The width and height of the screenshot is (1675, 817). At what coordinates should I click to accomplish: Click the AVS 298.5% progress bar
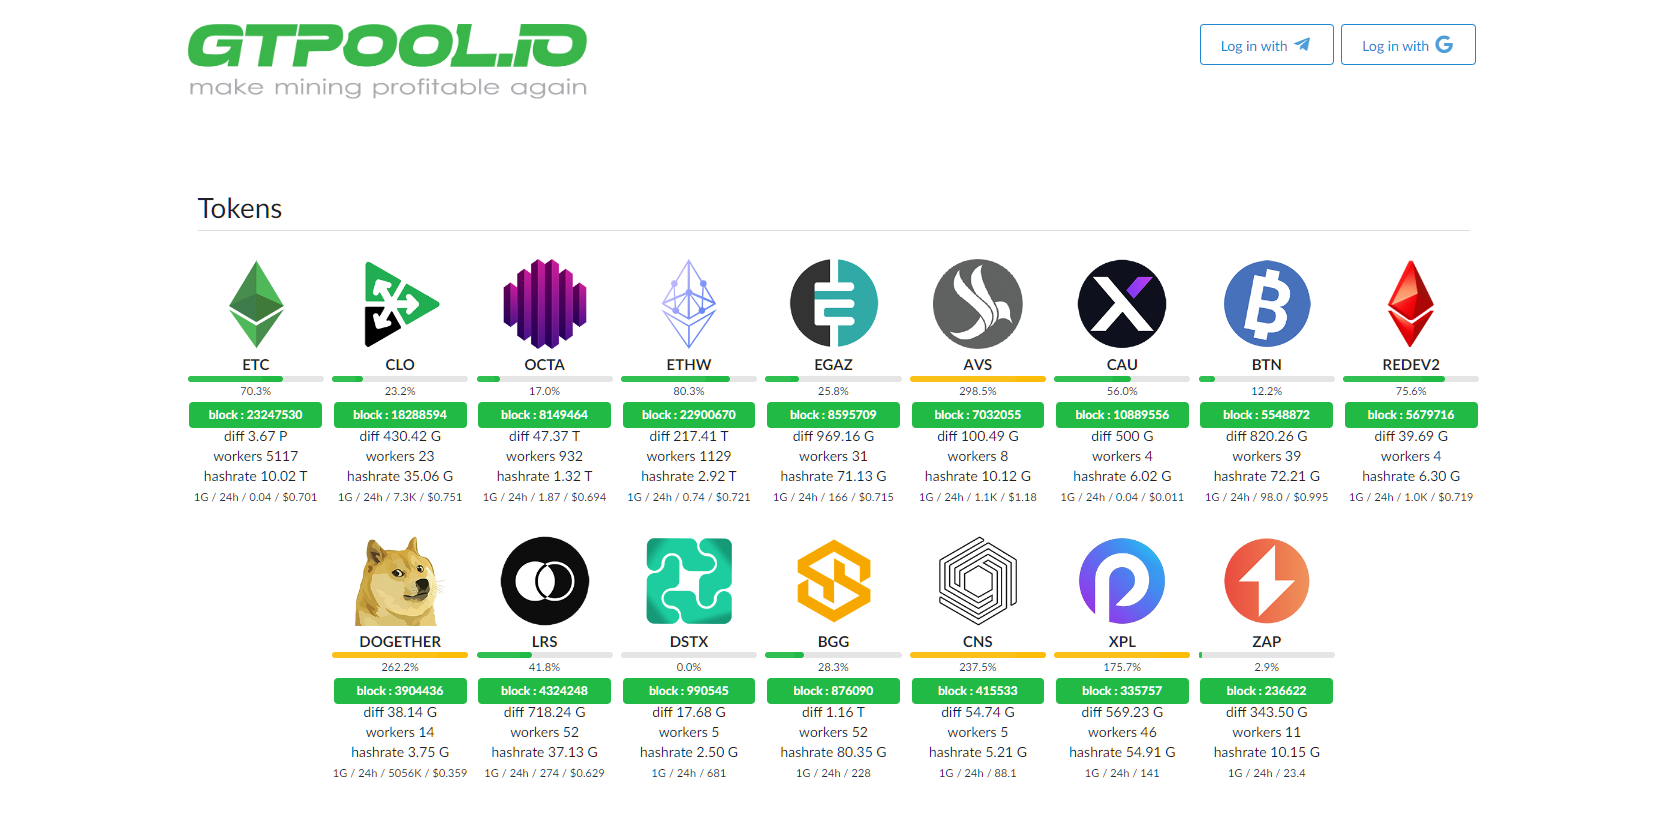click(x=978, y=379)
